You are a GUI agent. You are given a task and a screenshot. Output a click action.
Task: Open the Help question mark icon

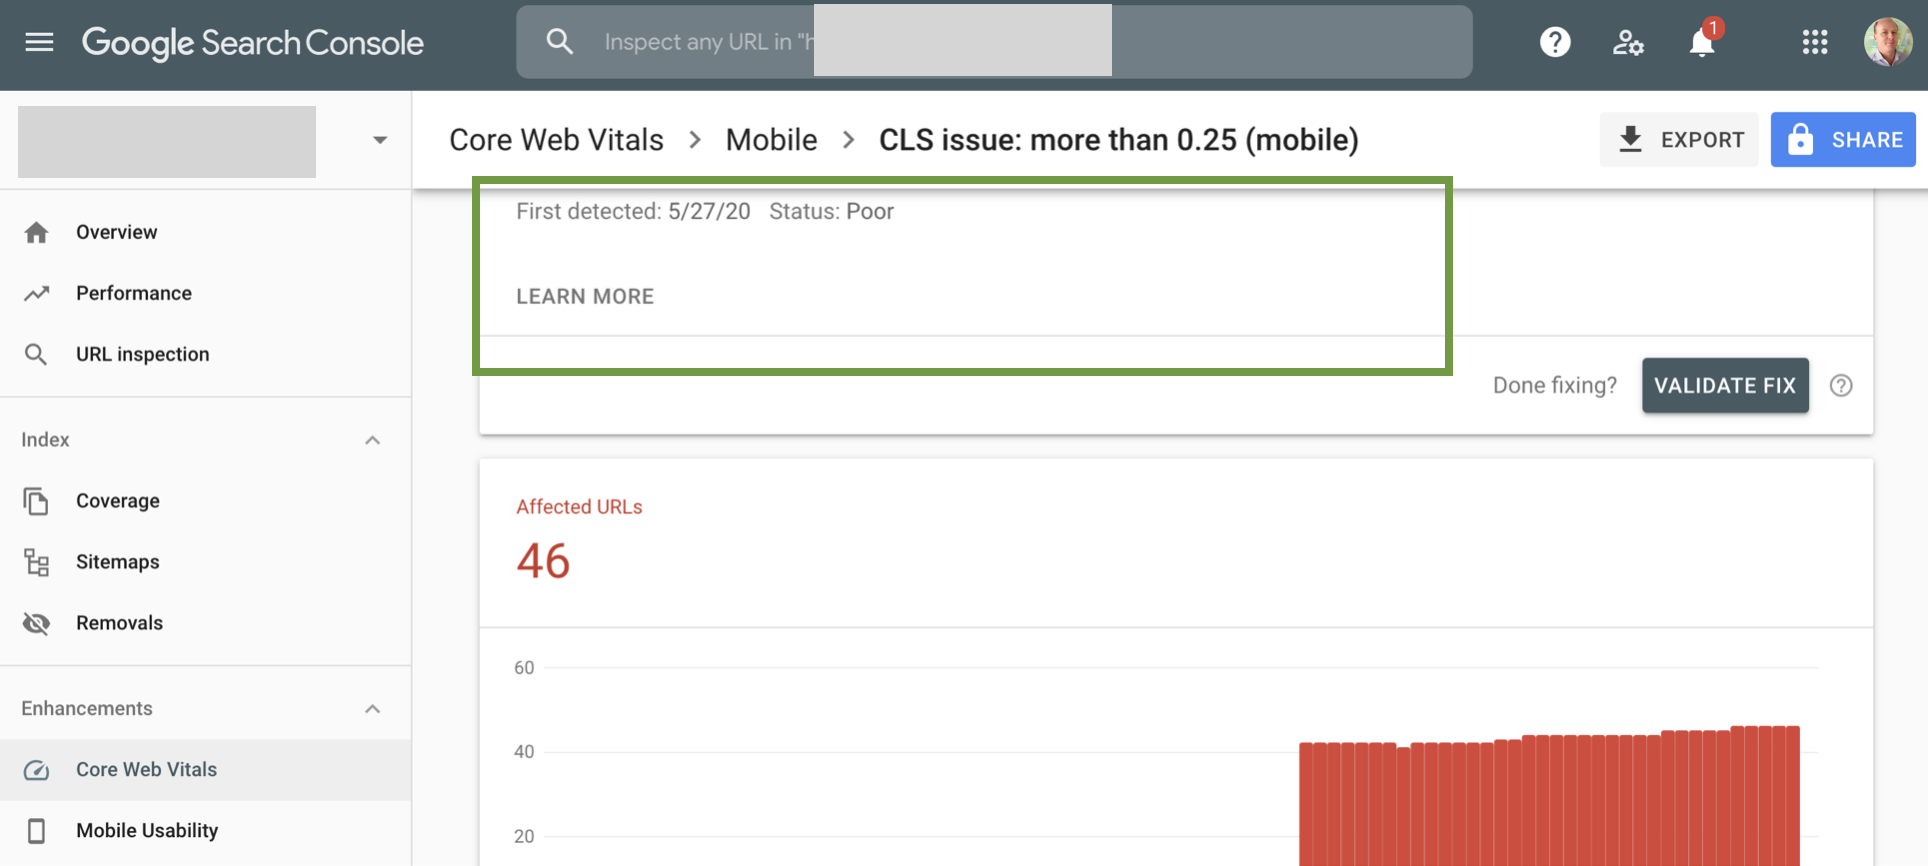(1555, 42)
